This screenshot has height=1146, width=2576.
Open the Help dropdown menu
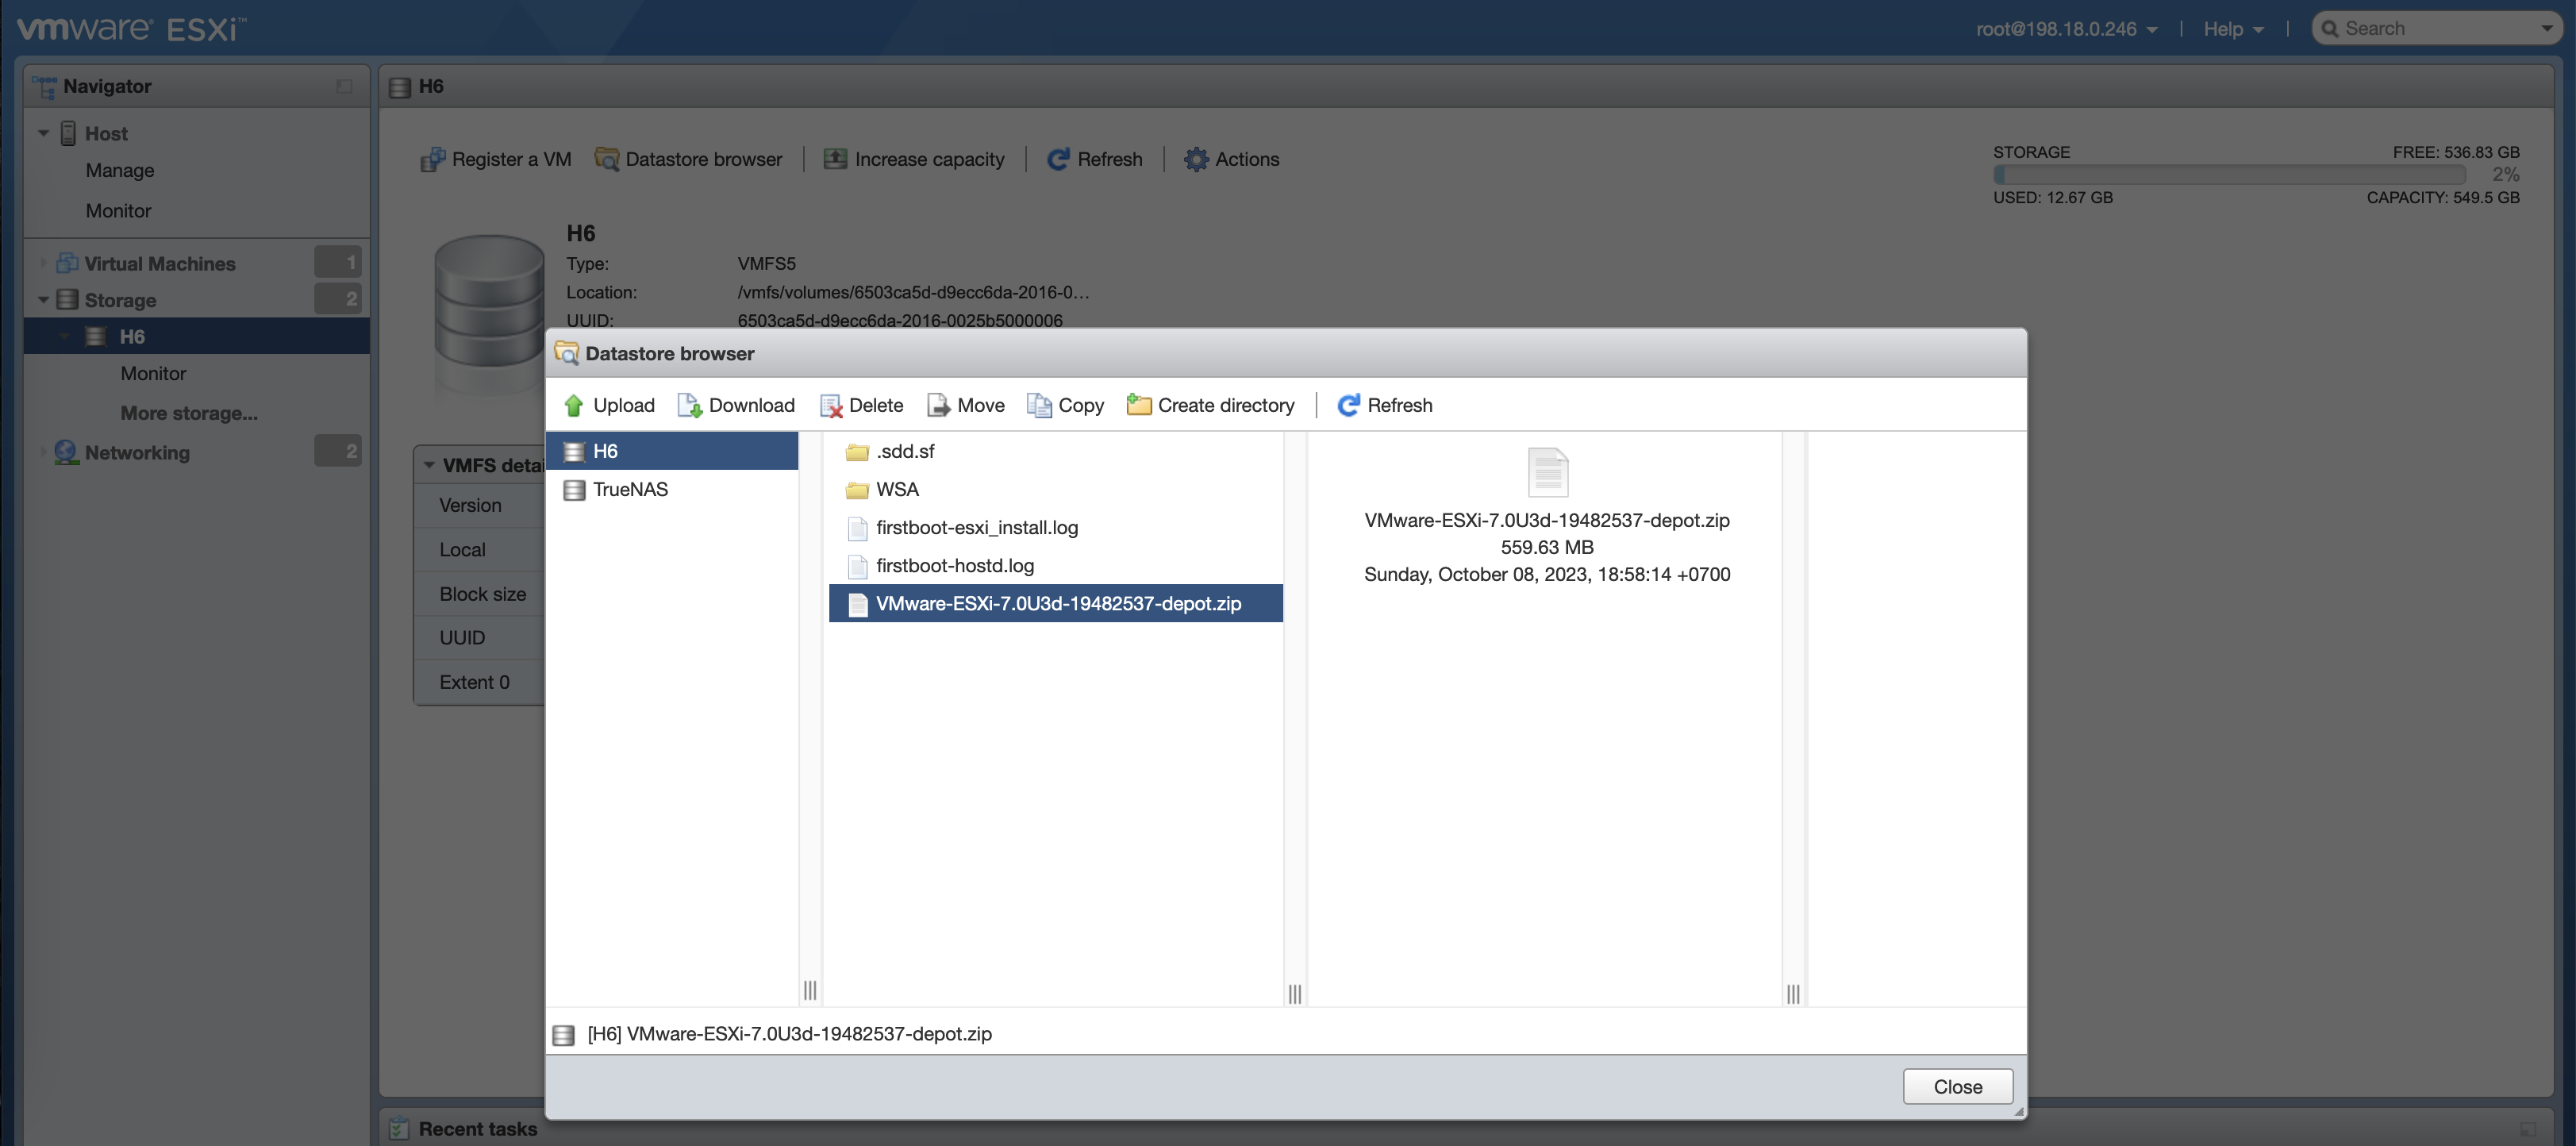(x=2232, y=29)
